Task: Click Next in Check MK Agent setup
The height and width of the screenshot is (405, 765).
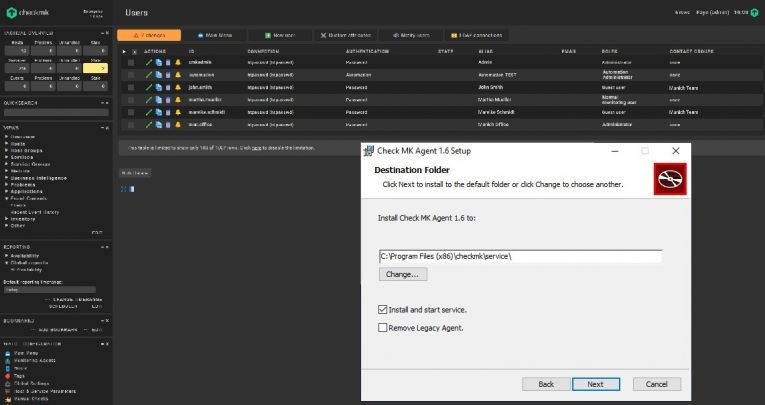Action: tap(596, 384)
